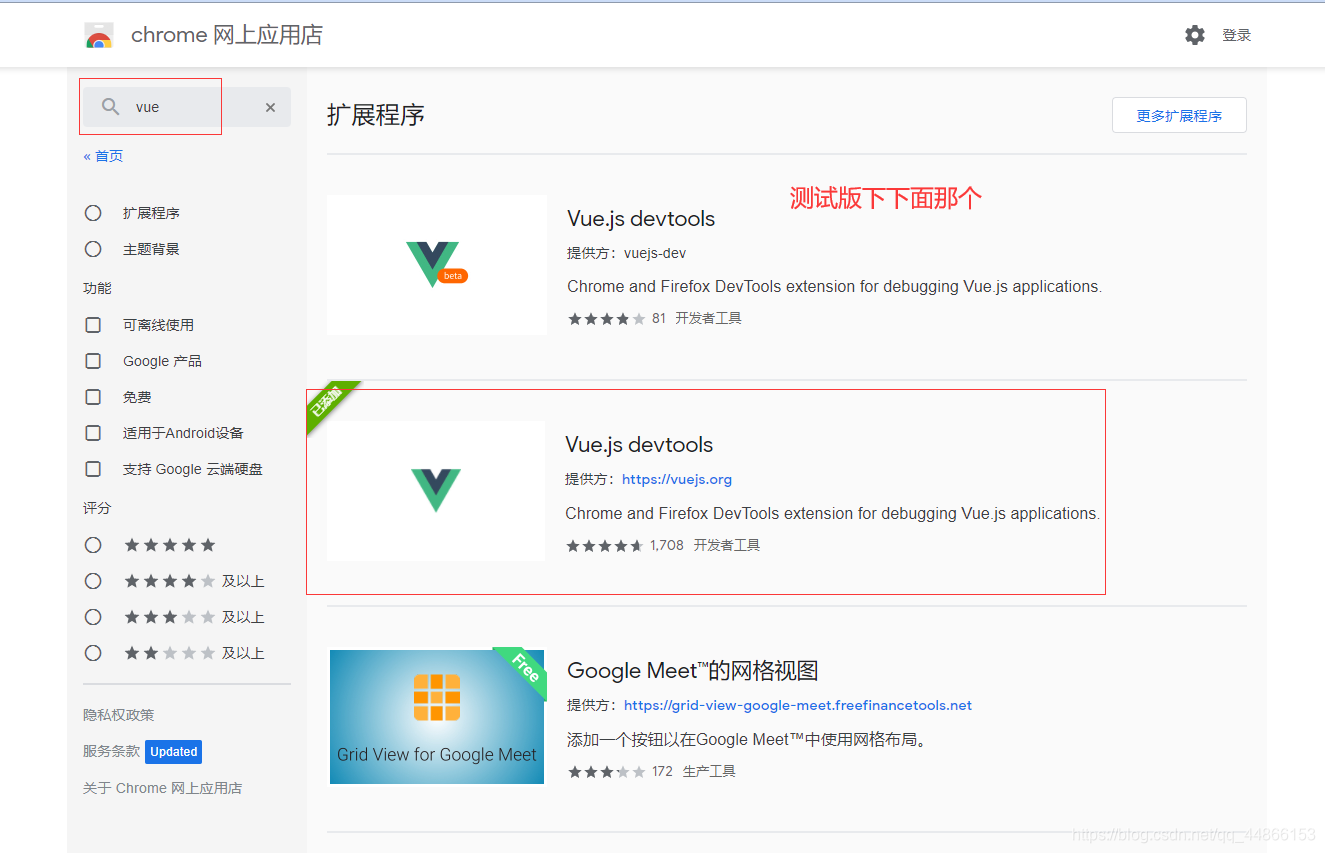Click the 1,708 rating stars

coord(605,546)
